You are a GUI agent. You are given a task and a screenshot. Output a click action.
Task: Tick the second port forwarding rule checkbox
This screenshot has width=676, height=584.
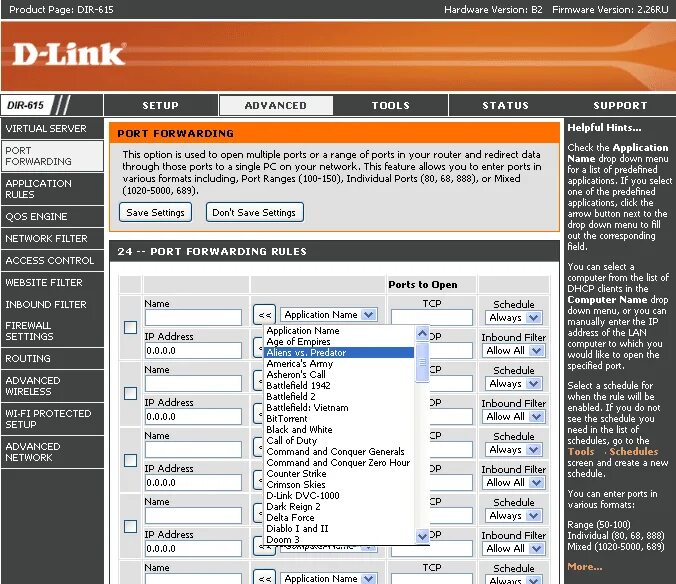coord(130,393)
